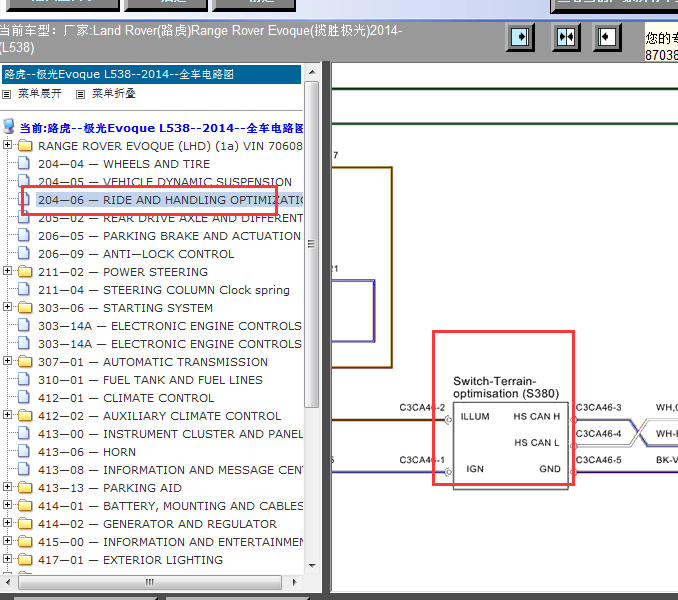Open 413—06 HORN diagram

tap(87, 452)
